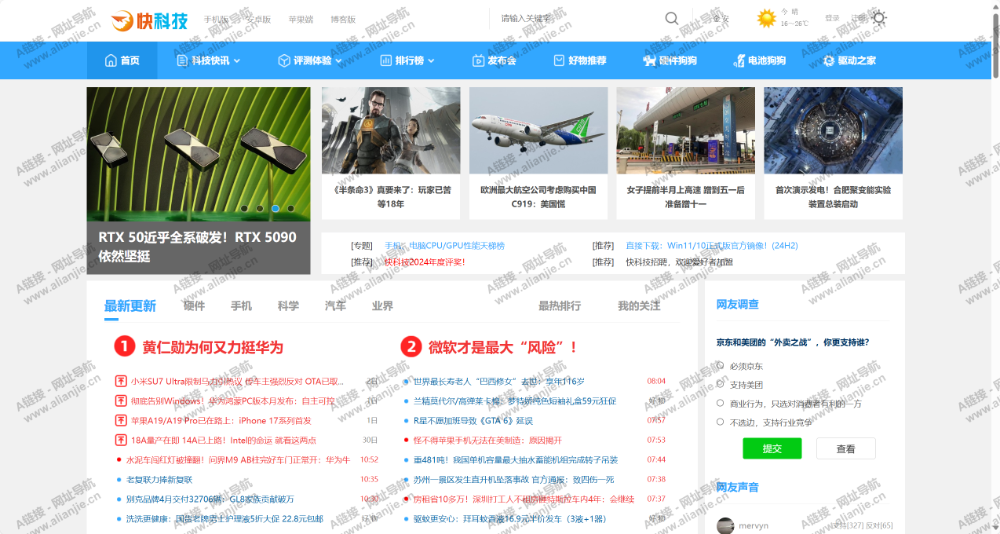
Task: Open 快科技2024年度评奖 link
Action: [x=424, y=262]
